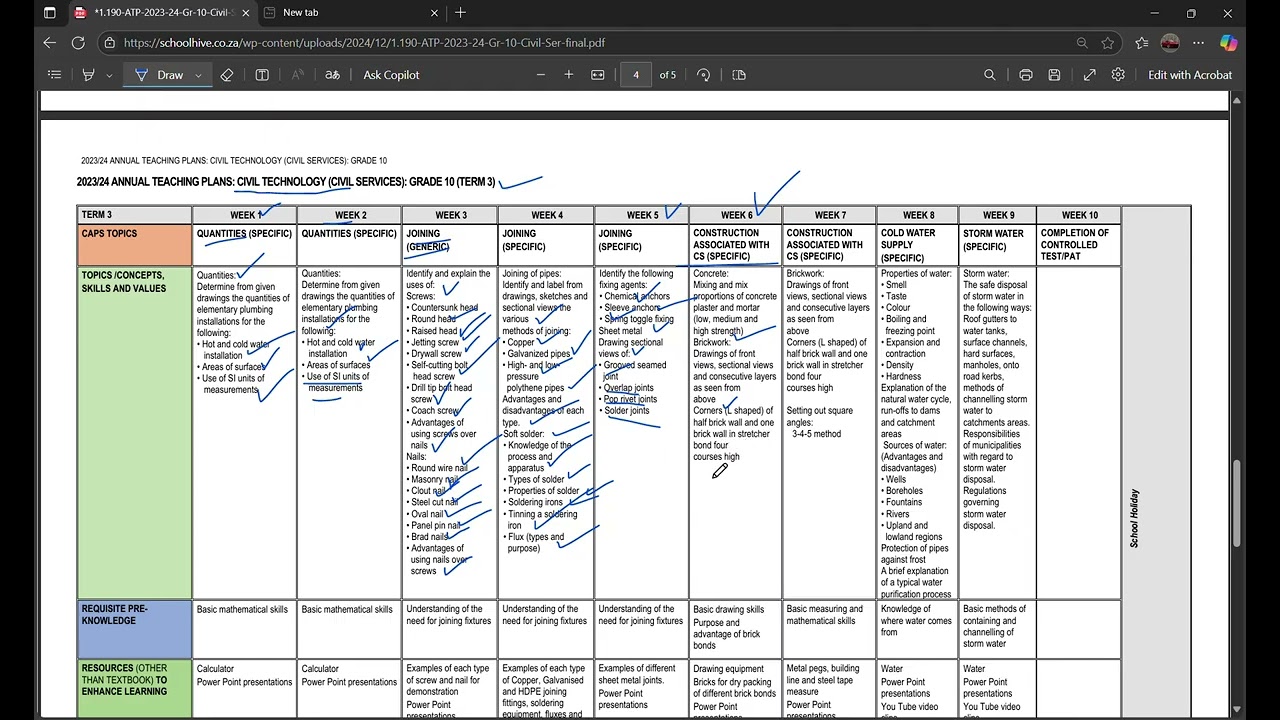Expand Highlight tool options dropdown
The image size is (1280, 720).
[x=108, y=75]
